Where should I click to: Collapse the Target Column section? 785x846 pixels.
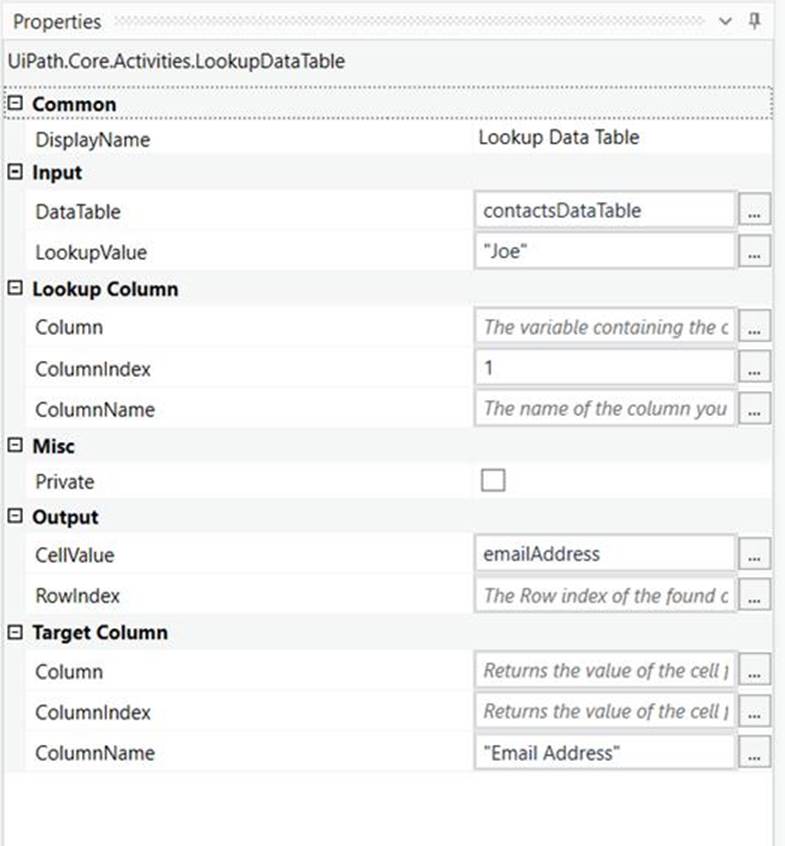pos(15,633)
